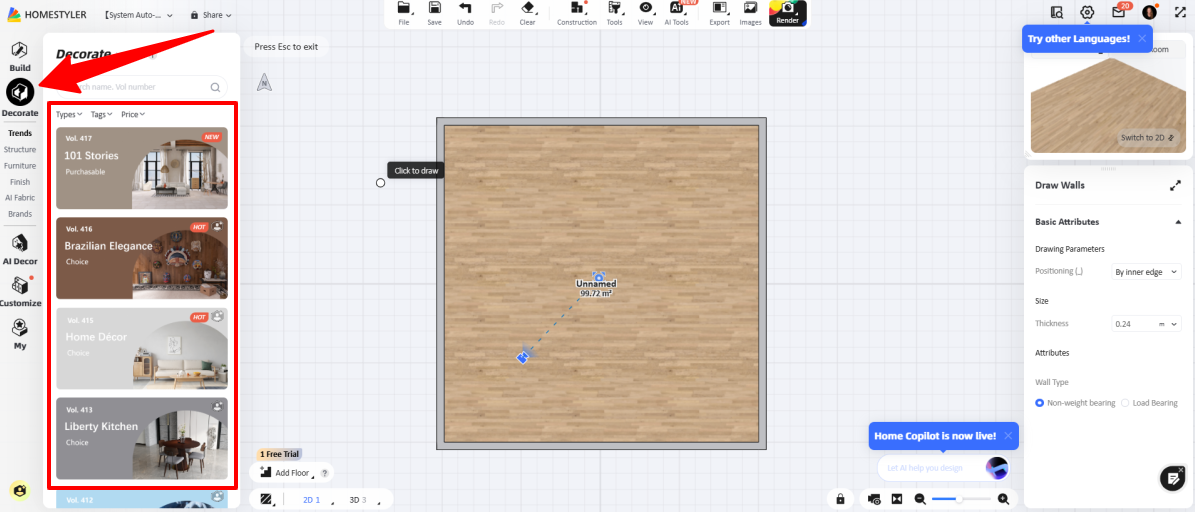This screenshot has height=512, width=1195.
Task: Select the Furniture category
Action: tap(20, 165)
